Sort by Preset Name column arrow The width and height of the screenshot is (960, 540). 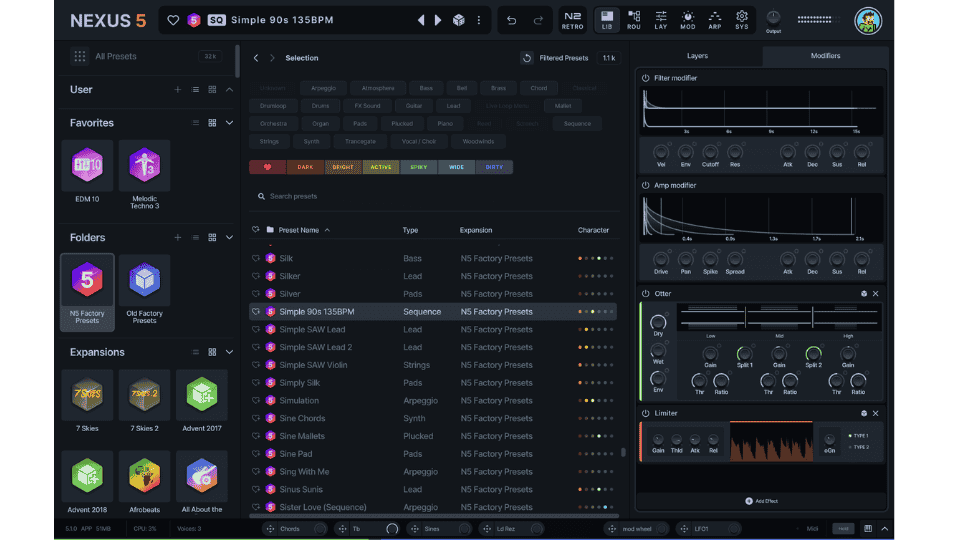[x=327, y=230]
